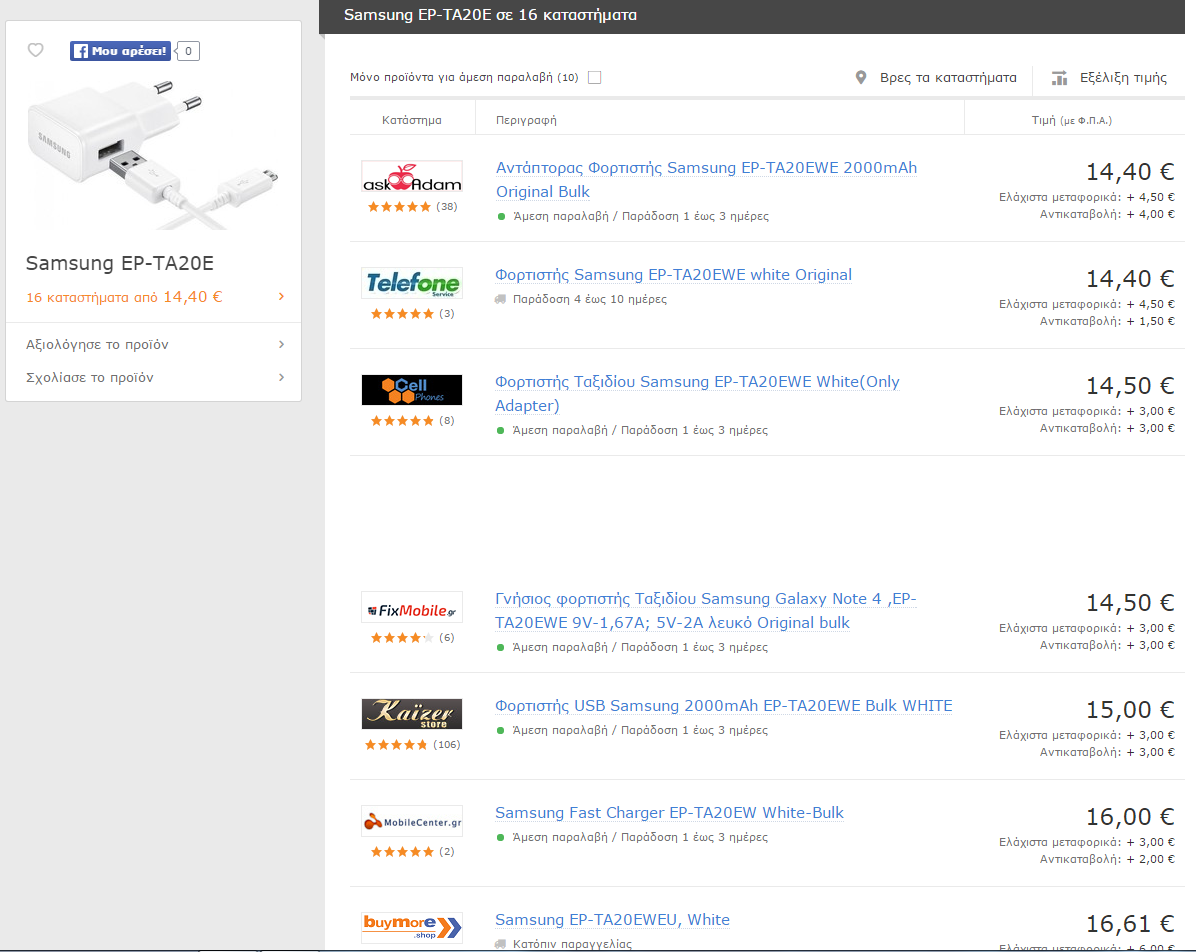The width and height of the screenshot is (1196, 952).
Task: Click FixMobile.gr store logo
Action: (x=412, y=608)
